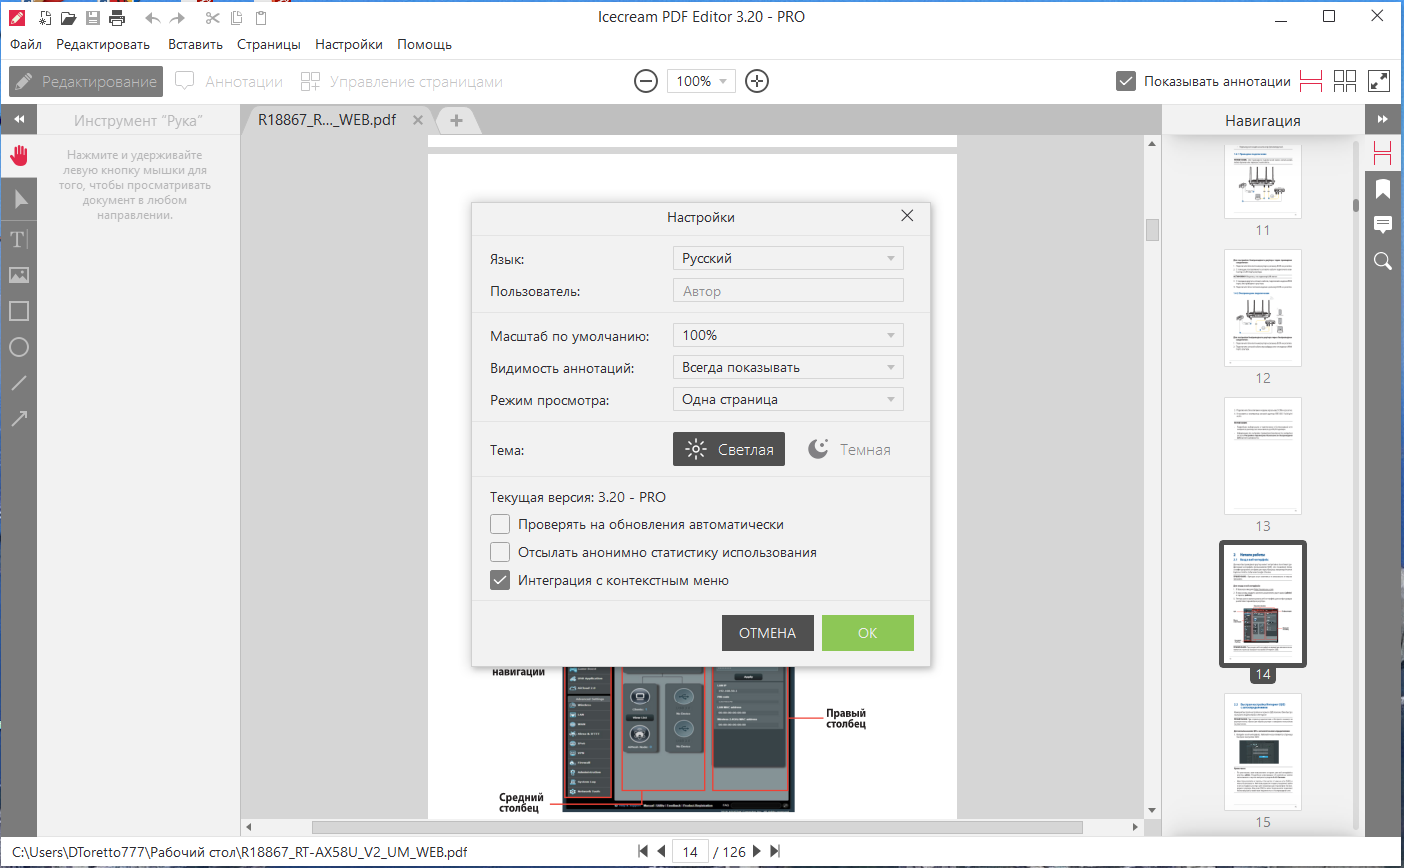The width and height of the screenshot is (1404, 868).
Task: Open the Страницы menu
Action: pyautogui.click(x=269, y=44)
